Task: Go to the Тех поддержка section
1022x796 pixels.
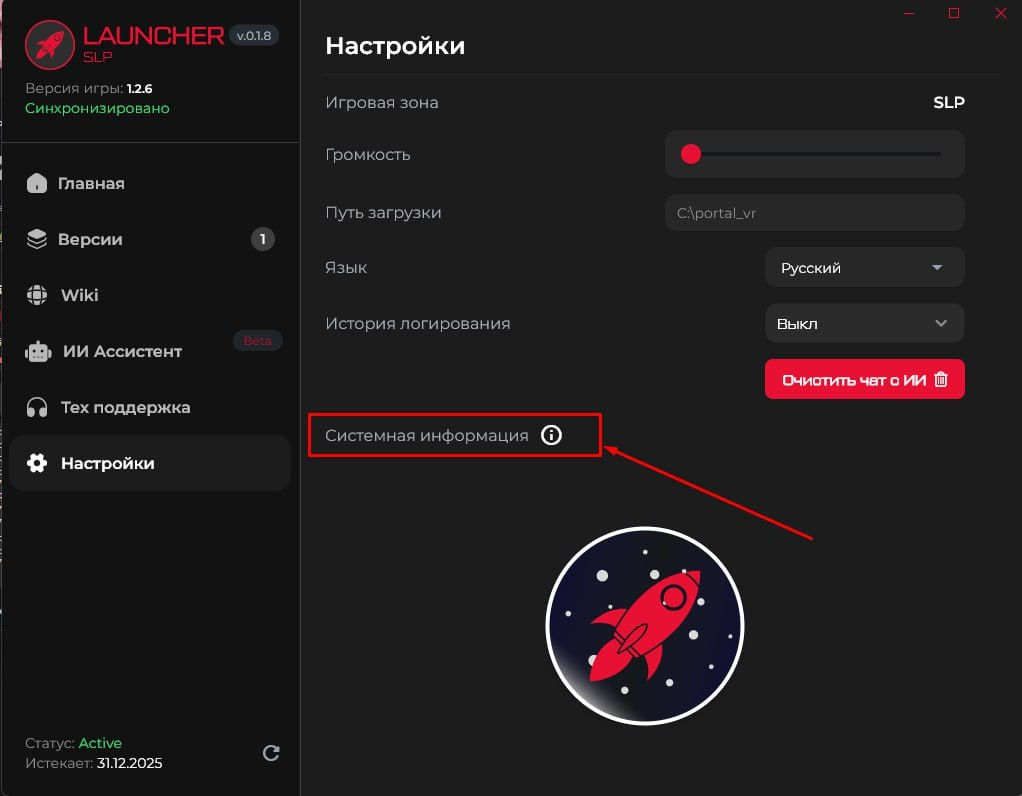Action: click(x=150, y=407)
